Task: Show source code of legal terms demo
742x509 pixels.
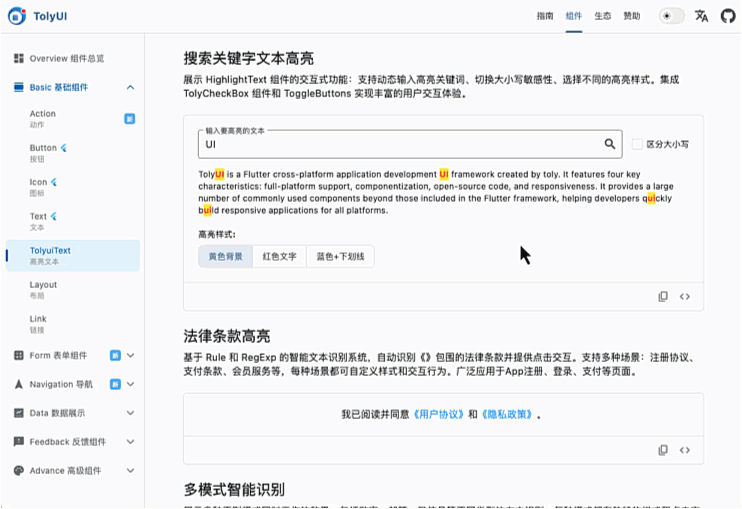Action: pos(685,450)
